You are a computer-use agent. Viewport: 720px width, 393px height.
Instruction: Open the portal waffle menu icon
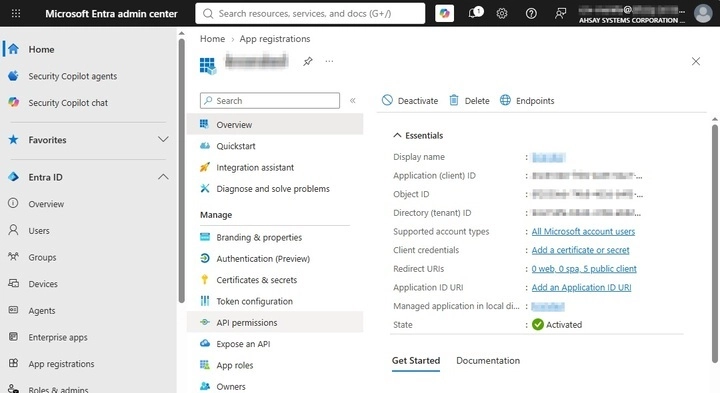(16, 13)
